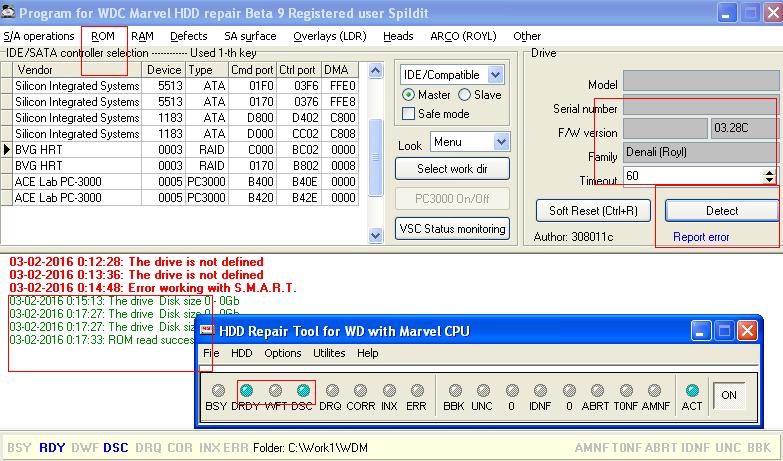Open the IDE/Compatible dropdown

click(x=496, y=75)
